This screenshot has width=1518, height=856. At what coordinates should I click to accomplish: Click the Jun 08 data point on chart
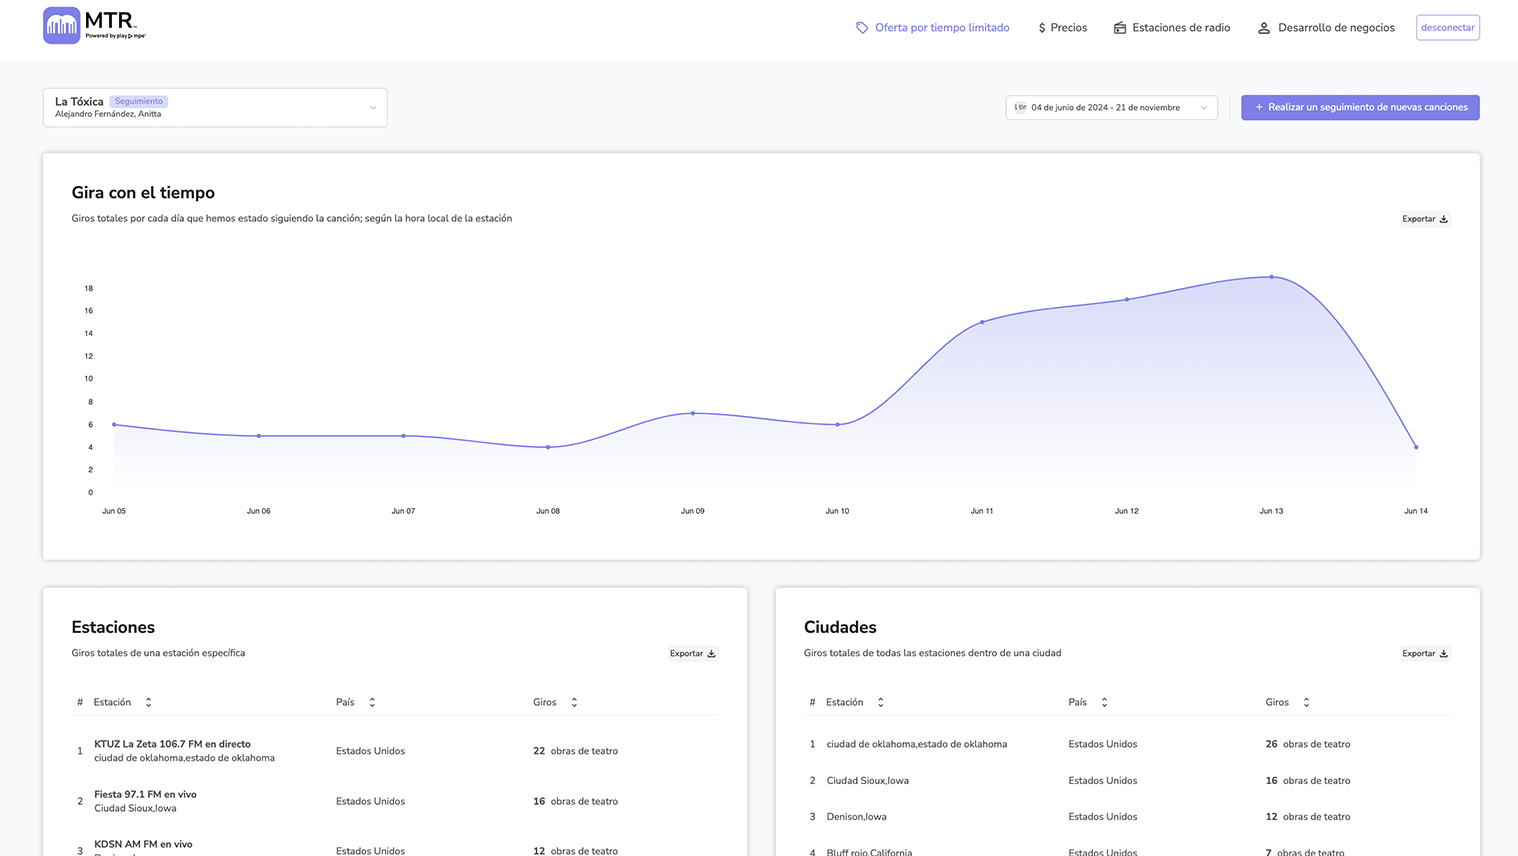tap(548, 447)
